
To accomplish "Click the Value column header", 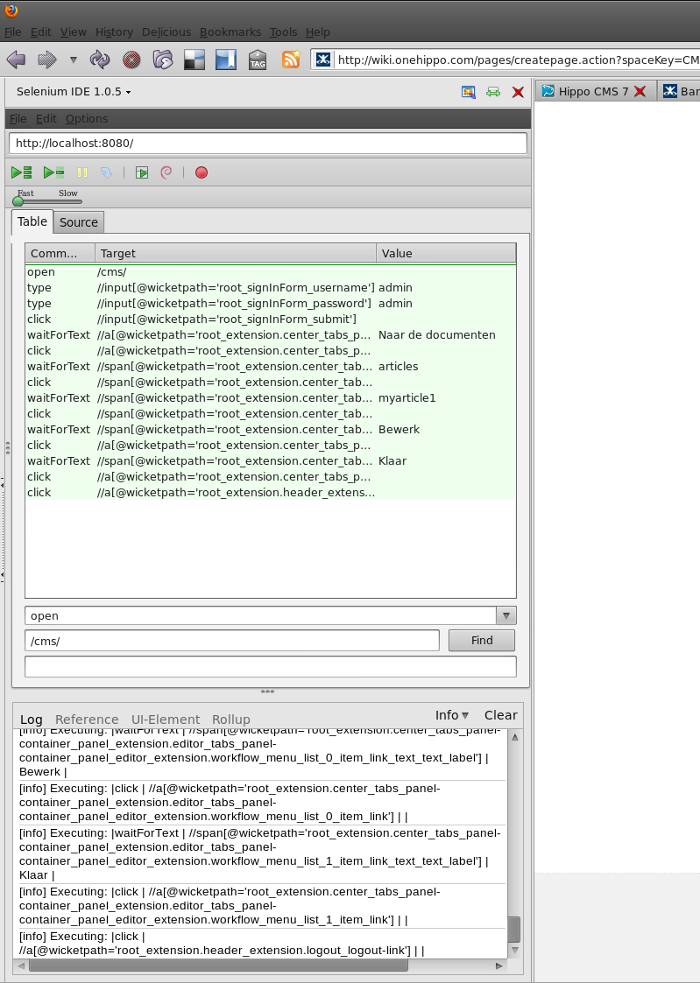I will tap(446, 253).
